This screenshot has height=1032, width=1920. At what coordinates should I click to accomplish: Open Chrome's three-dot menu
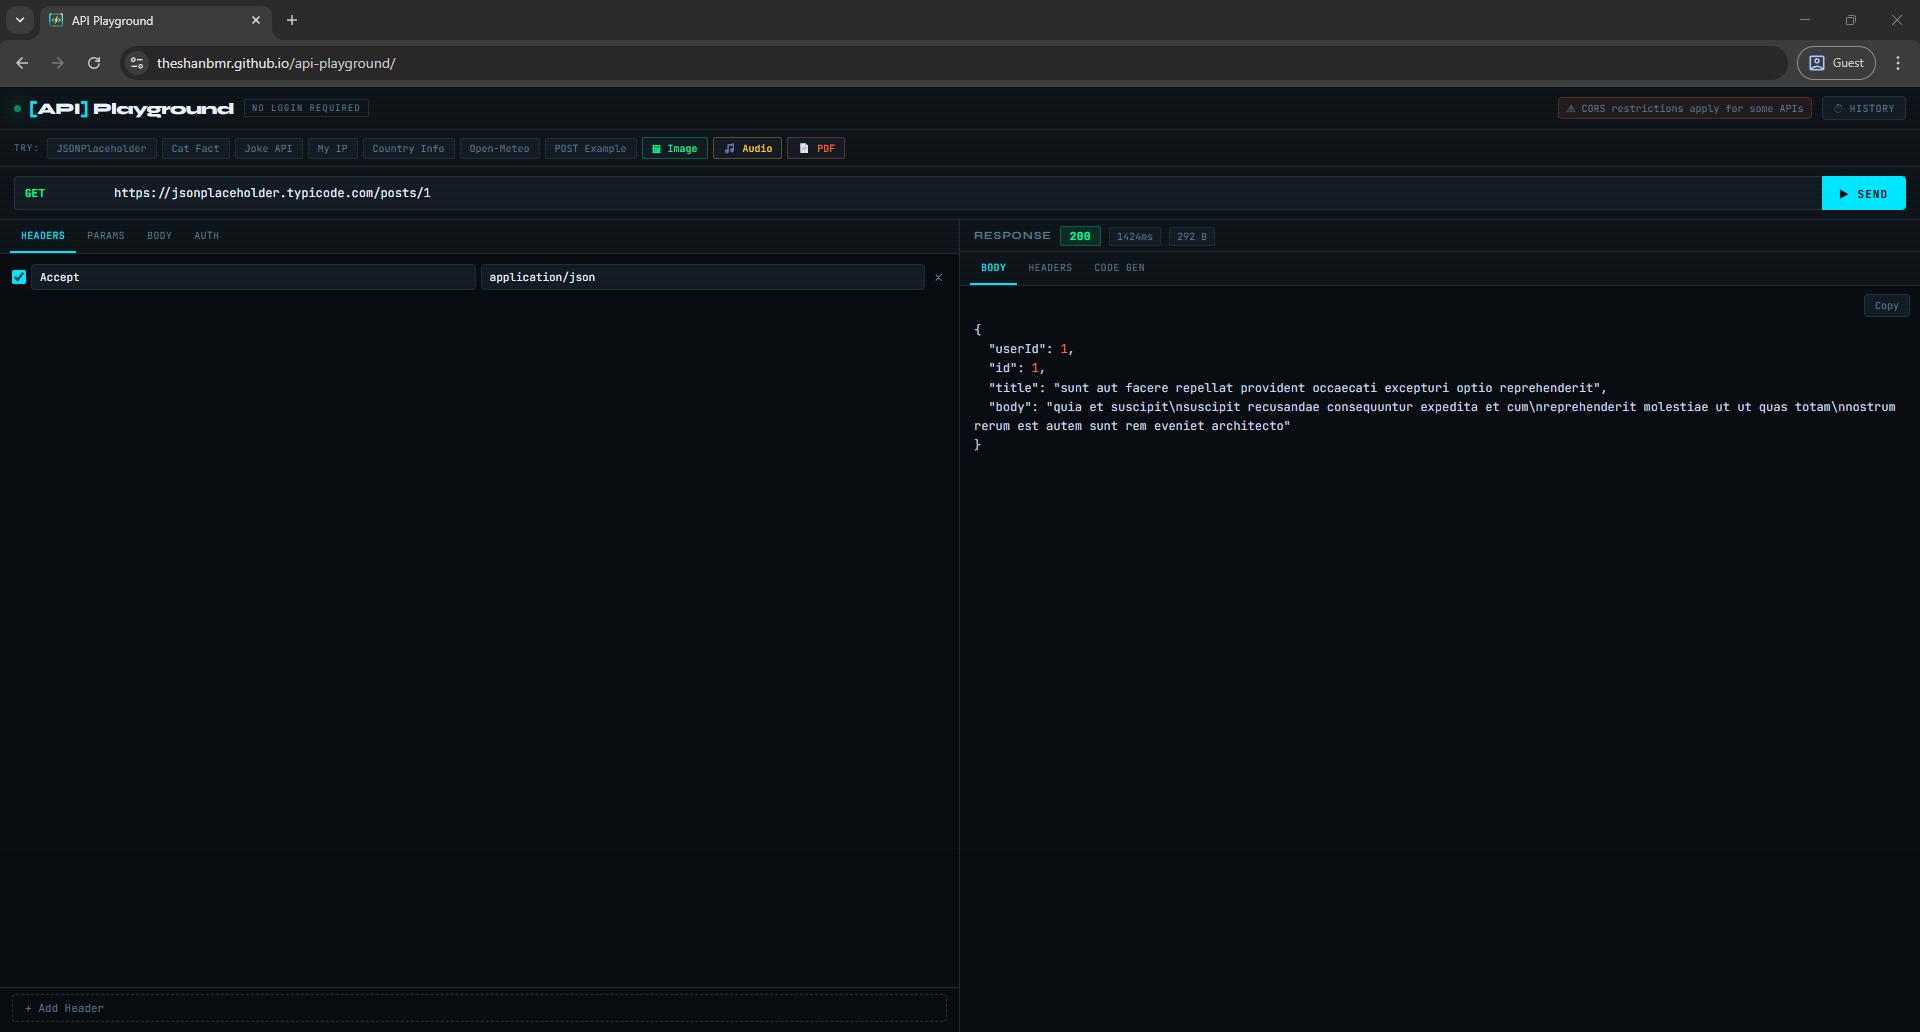pos(1897,63)
